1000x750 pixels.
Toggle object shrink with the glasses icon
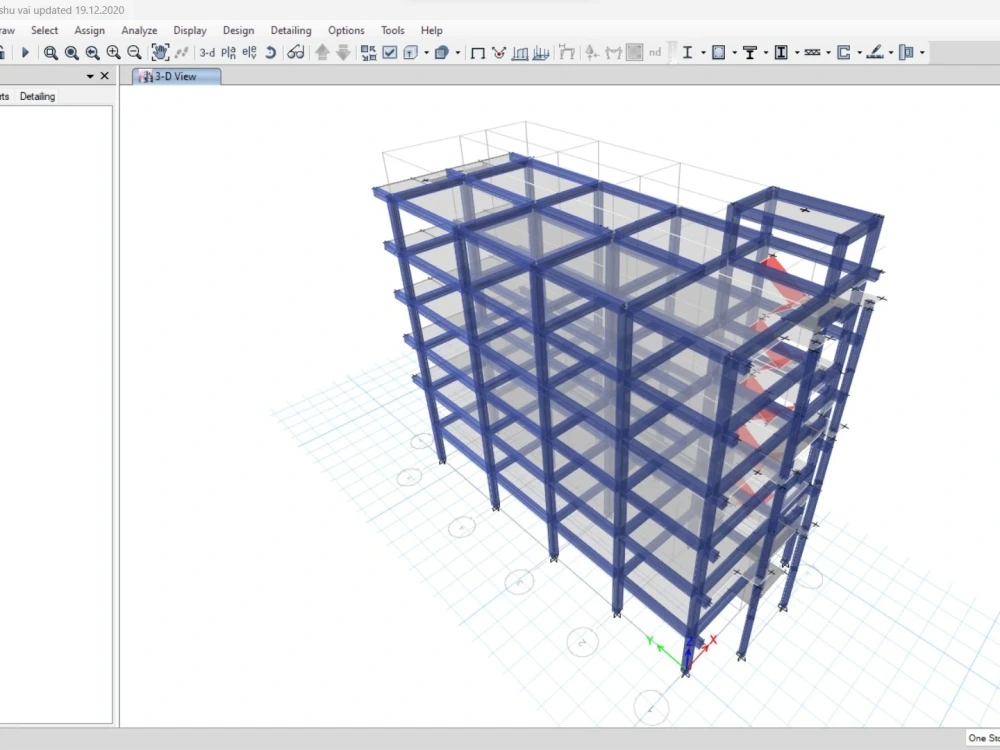[294, 52]
